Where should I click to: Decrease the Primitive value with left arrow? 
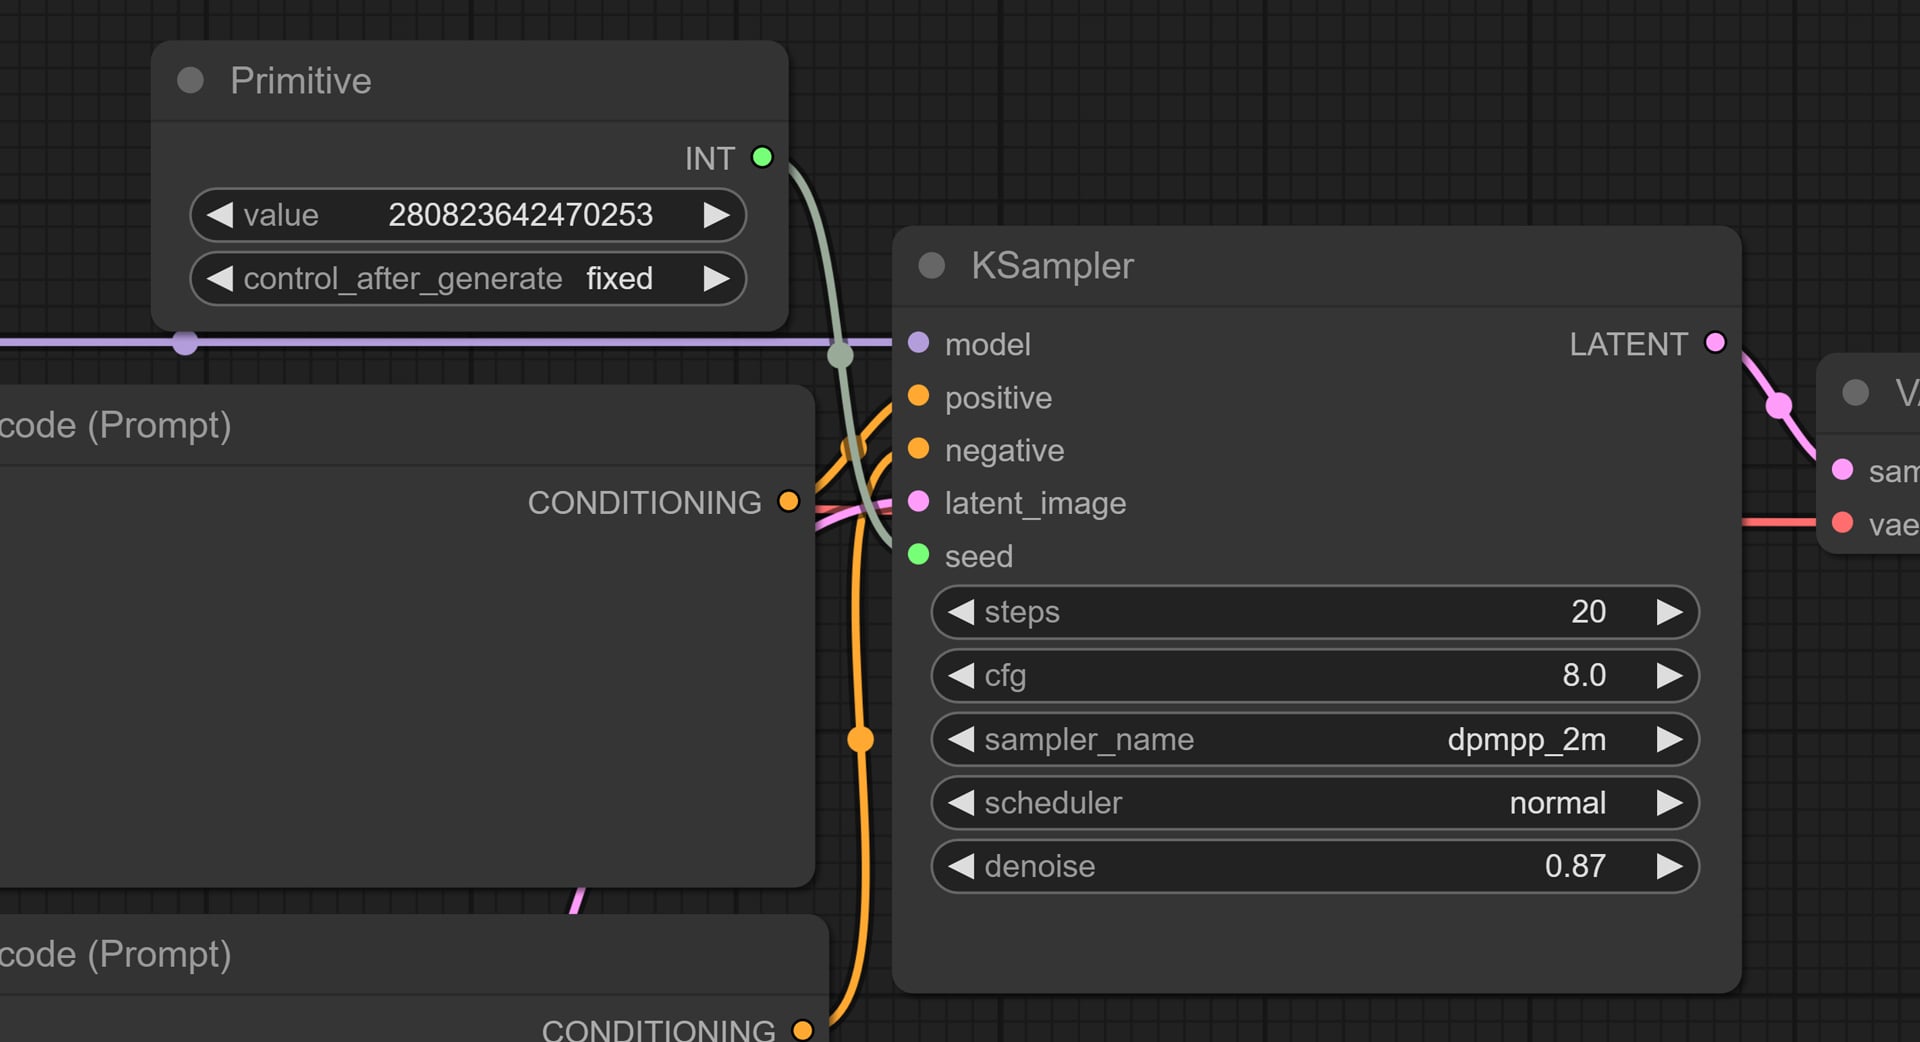220,215
